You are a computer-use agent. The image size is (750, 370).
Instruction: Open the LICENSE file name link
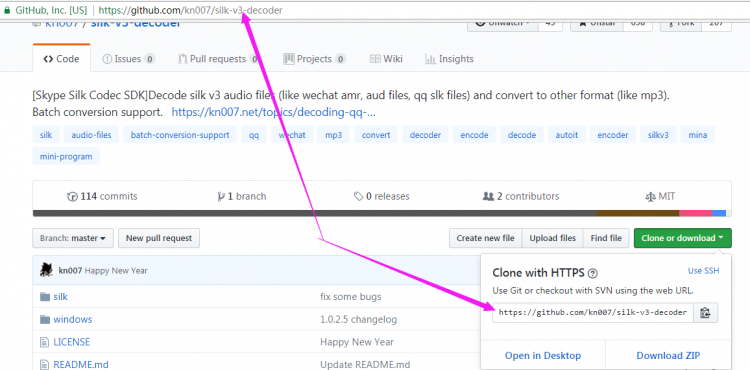72,342
